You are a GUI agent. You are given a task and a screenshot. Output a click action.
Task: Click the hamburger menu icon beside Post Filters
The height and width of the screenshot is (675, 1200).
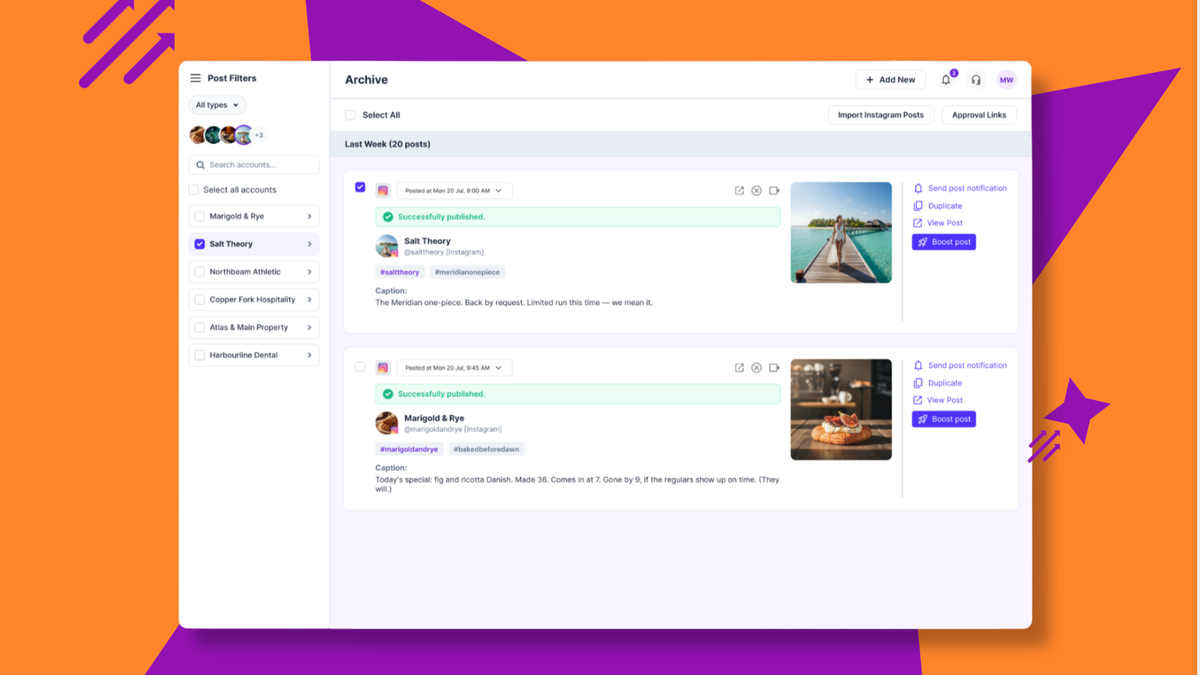195,78
